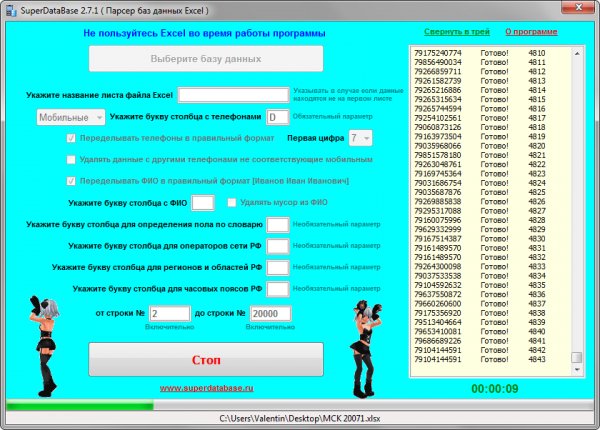600x430 pixels.
Task: Click 'Свернуть в трей' link
Action: 457,32
